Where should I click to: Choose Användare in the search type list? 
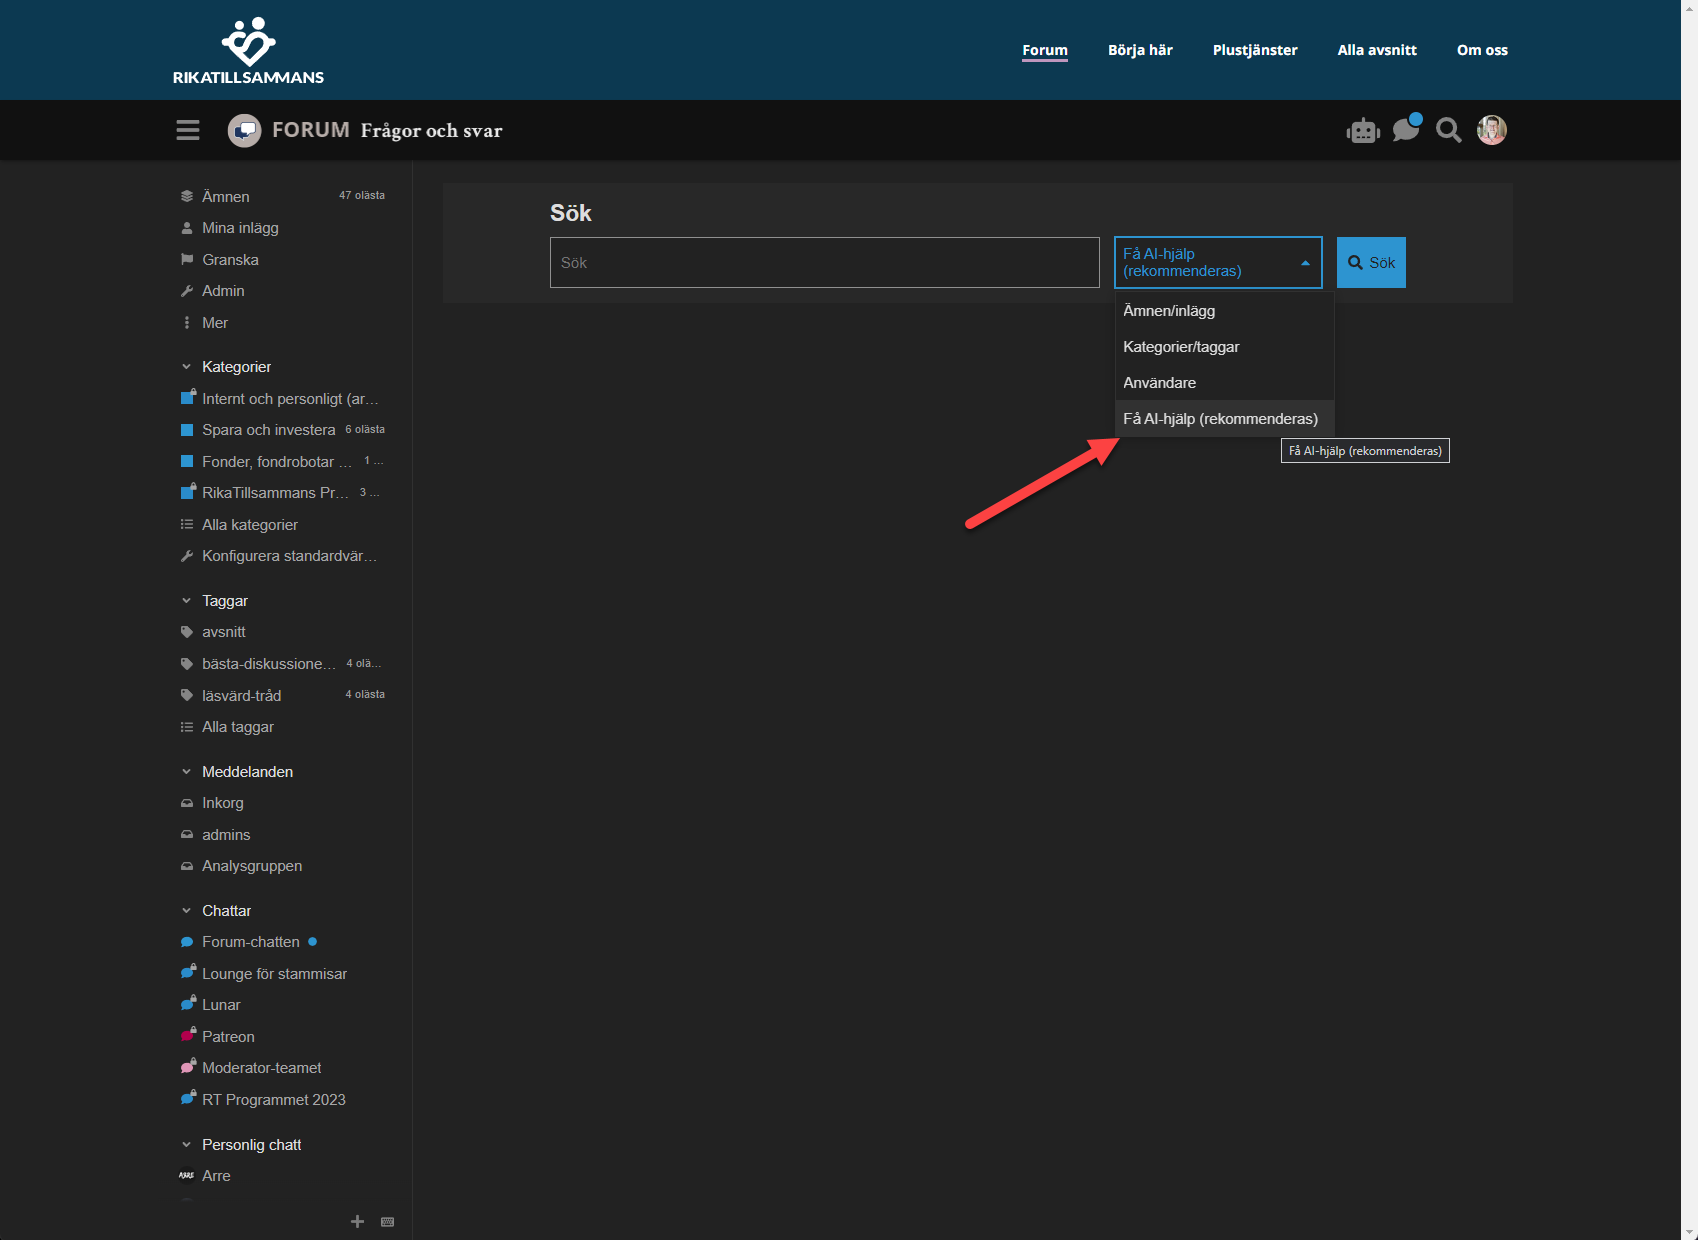tap(1159, 383)
